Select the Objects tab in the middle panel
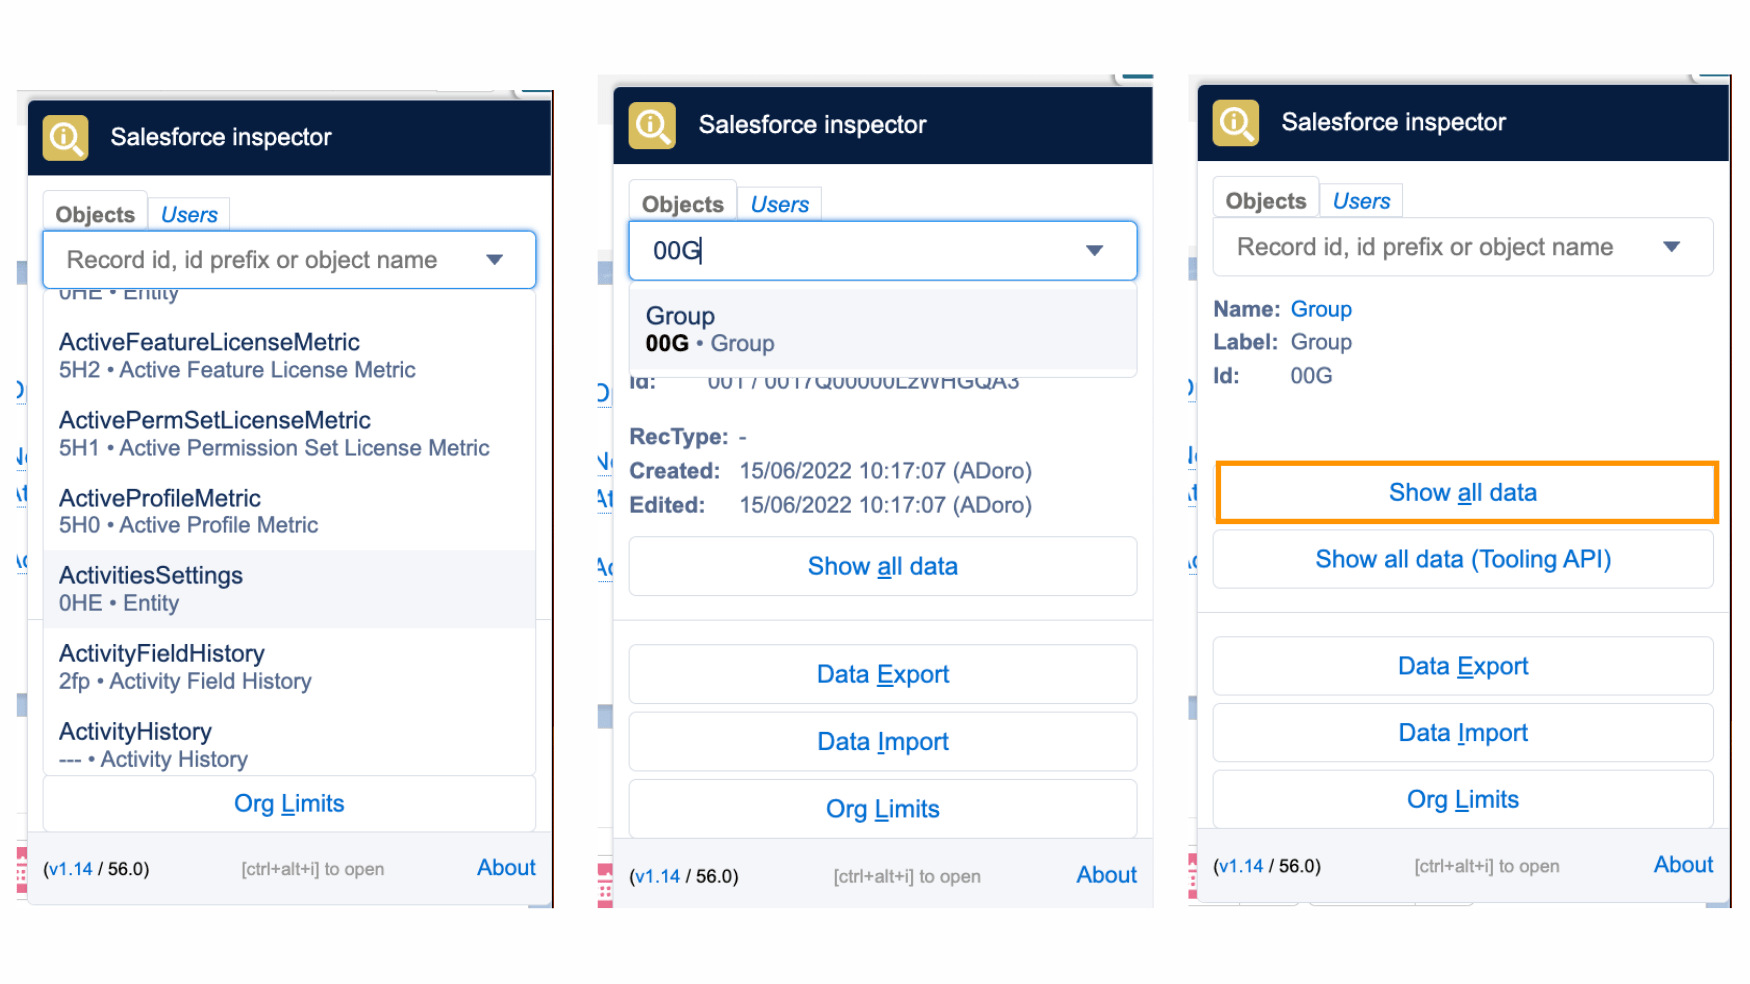This screenshot has height=984, width=1750. [x=681, y=203]
